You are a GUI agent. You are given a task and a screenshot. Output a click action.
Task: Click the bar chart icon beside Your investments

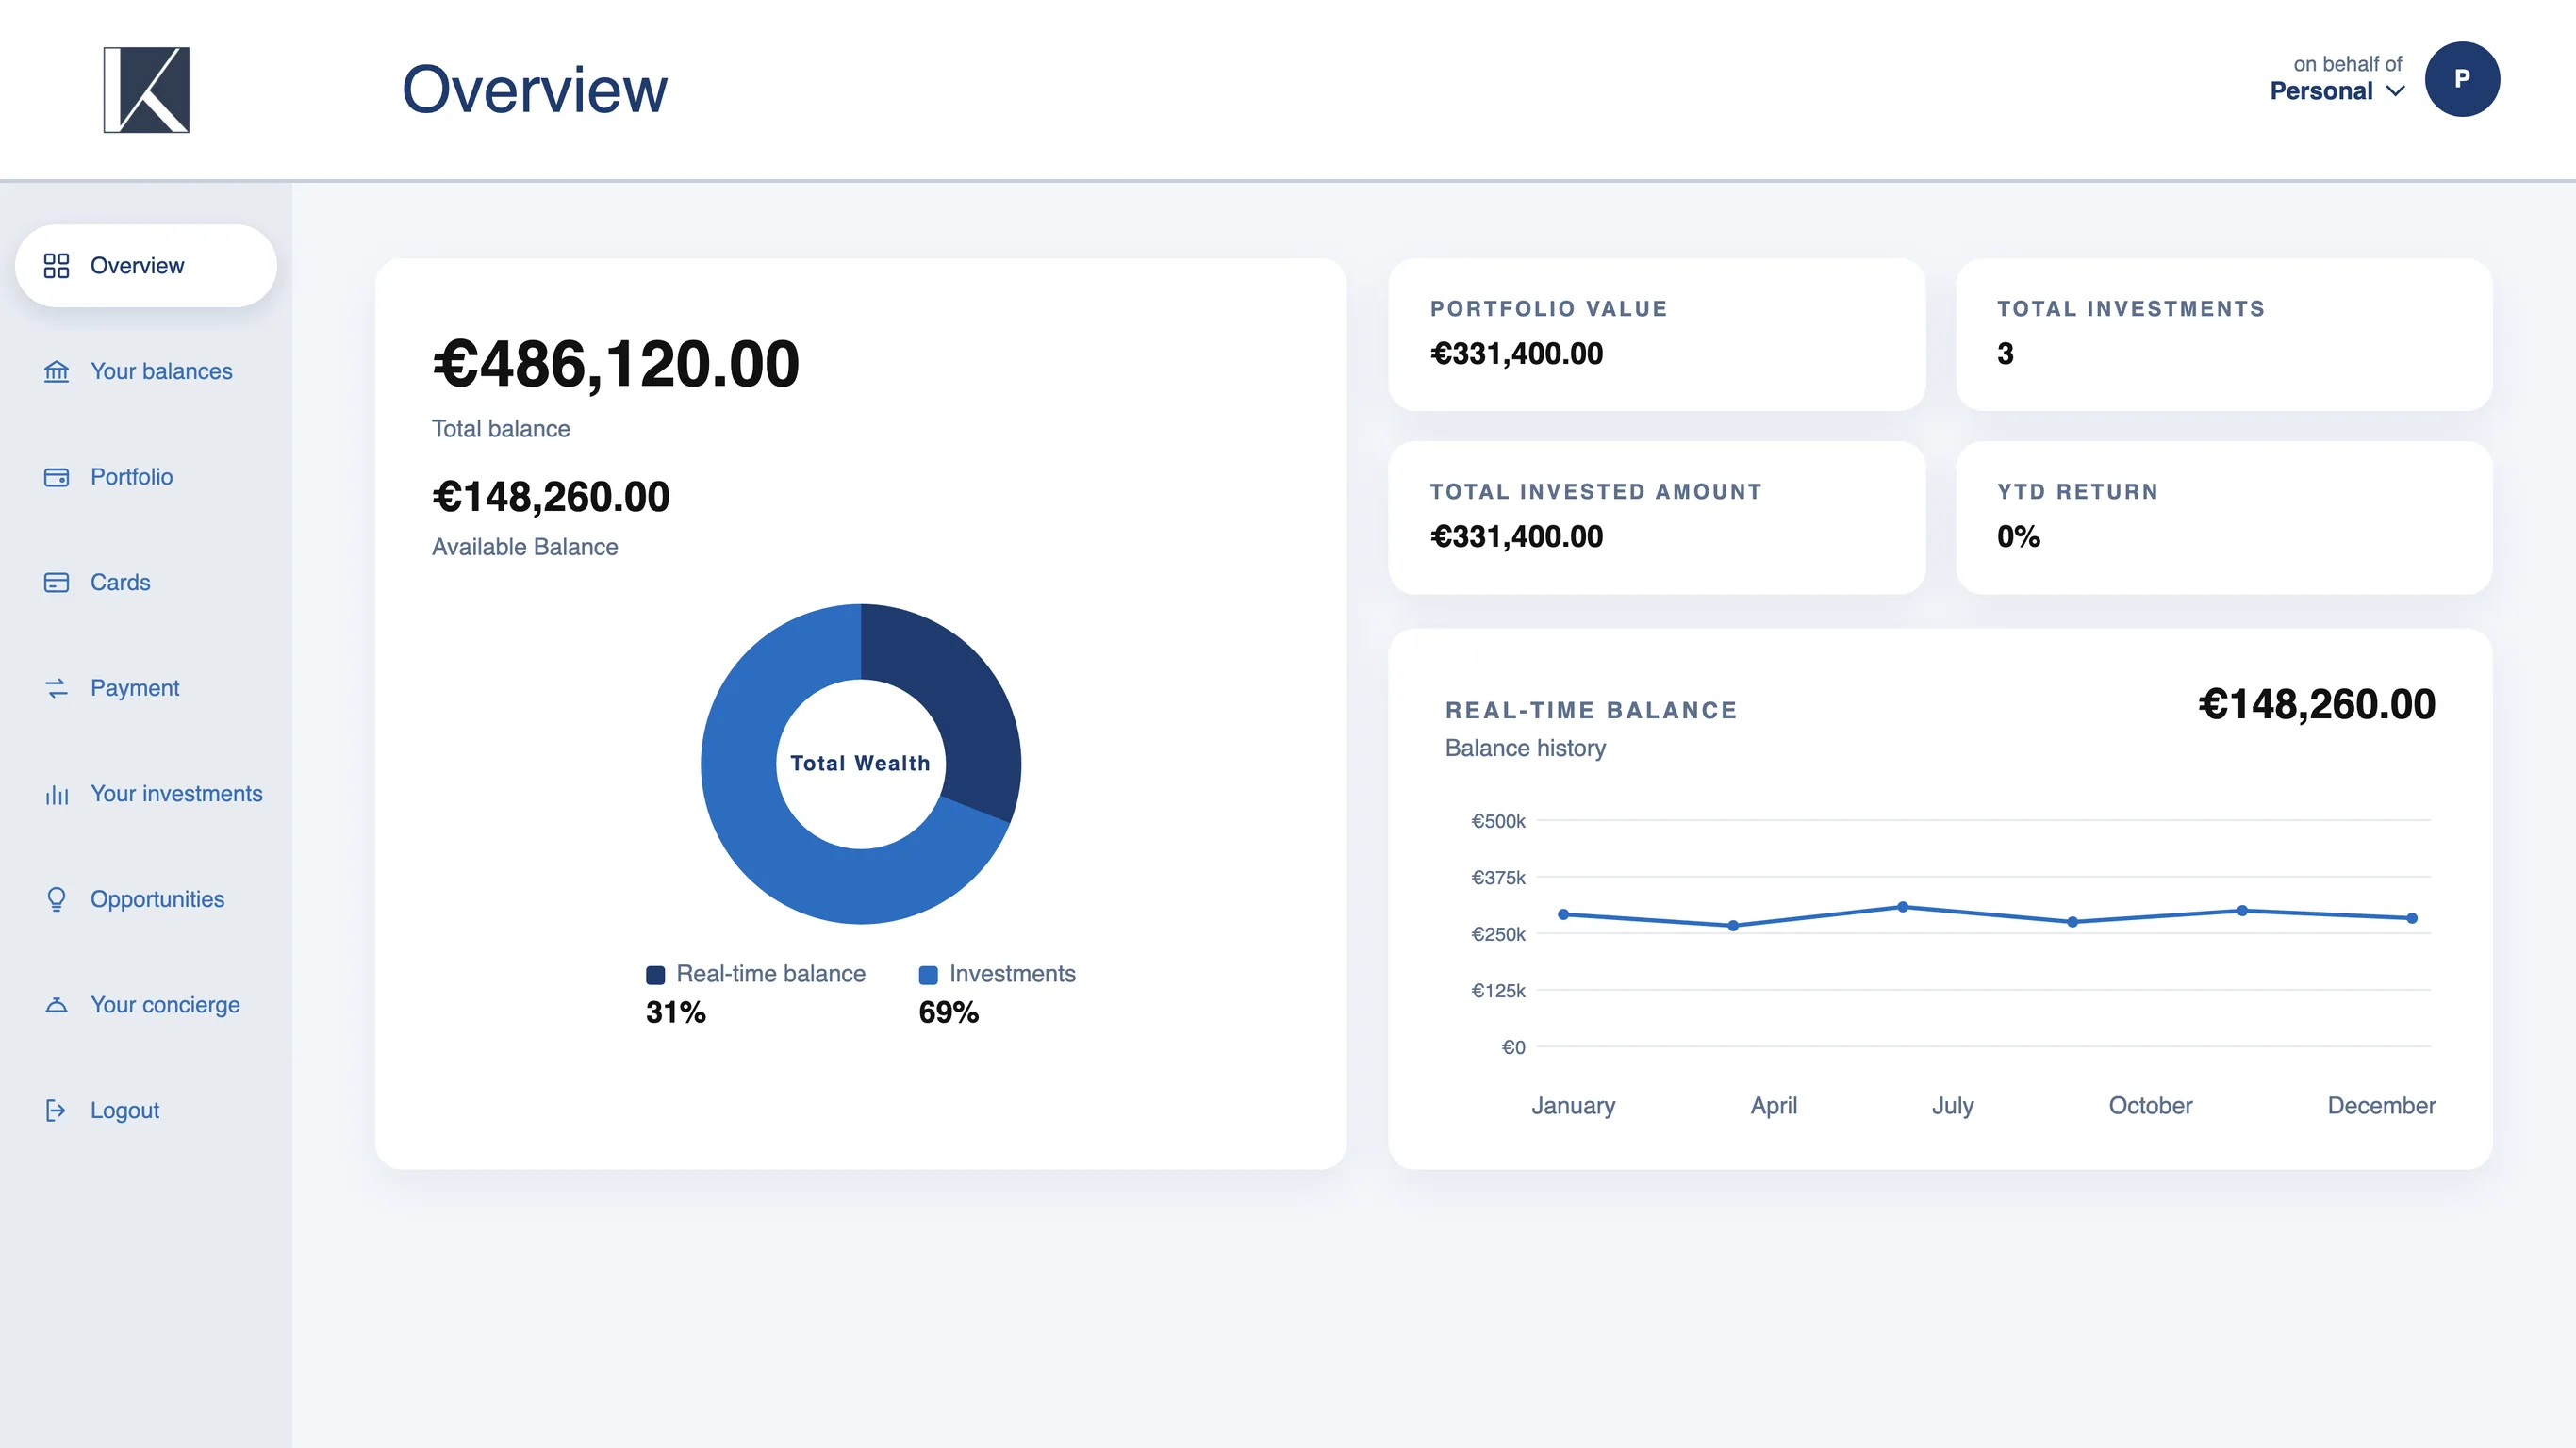pyautogui.click(x=56, y=794)
